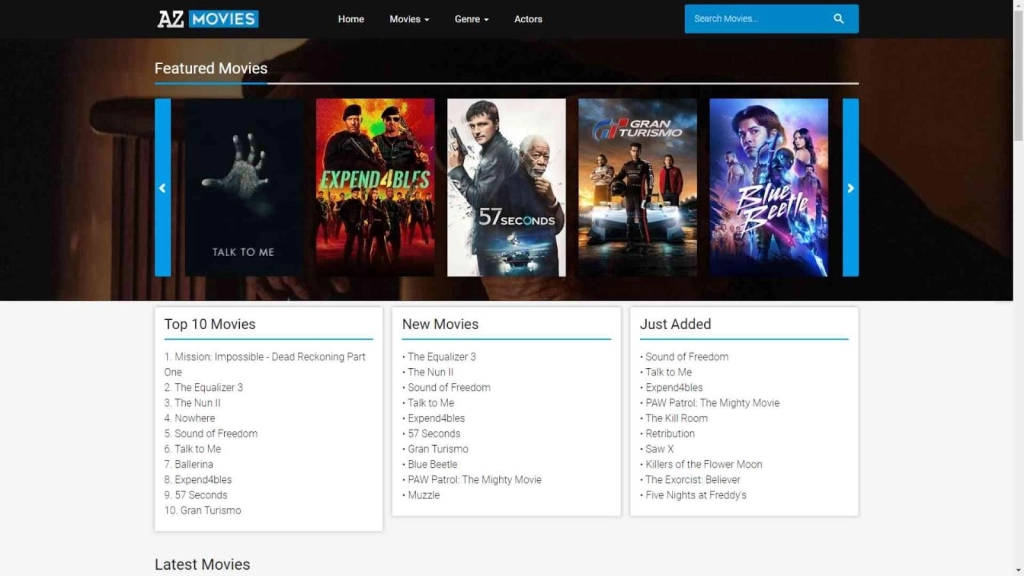Open the Actors page
This screenshot has width=1024, height=576.
click(528, 19)
